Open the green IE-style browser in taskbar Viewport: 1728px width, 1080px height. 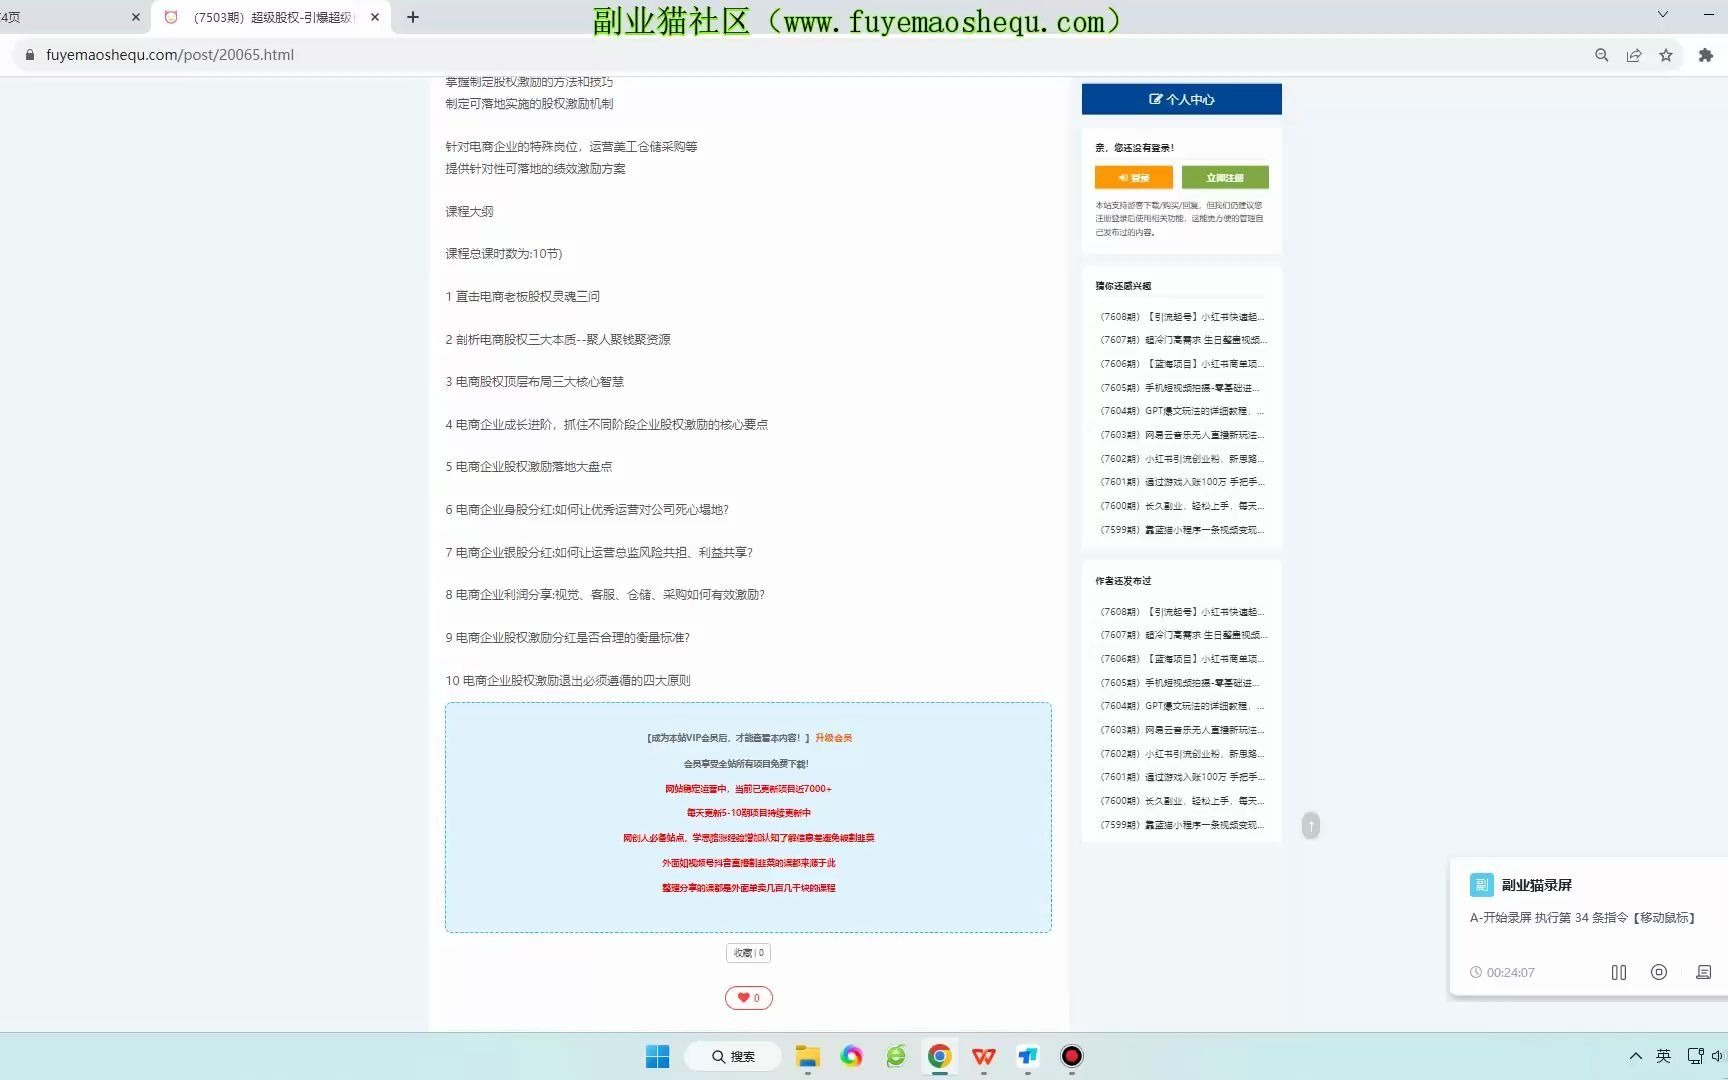(895, 1056)
